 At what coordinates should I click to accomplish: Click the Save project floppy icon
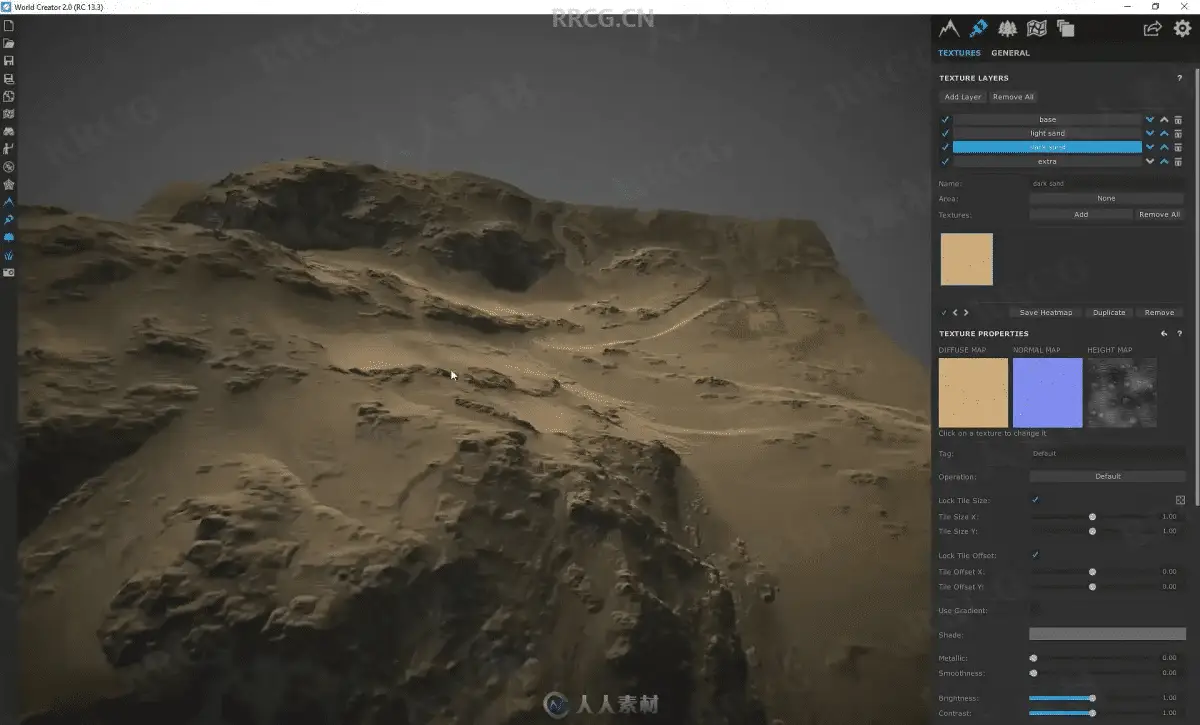(8, 61)
